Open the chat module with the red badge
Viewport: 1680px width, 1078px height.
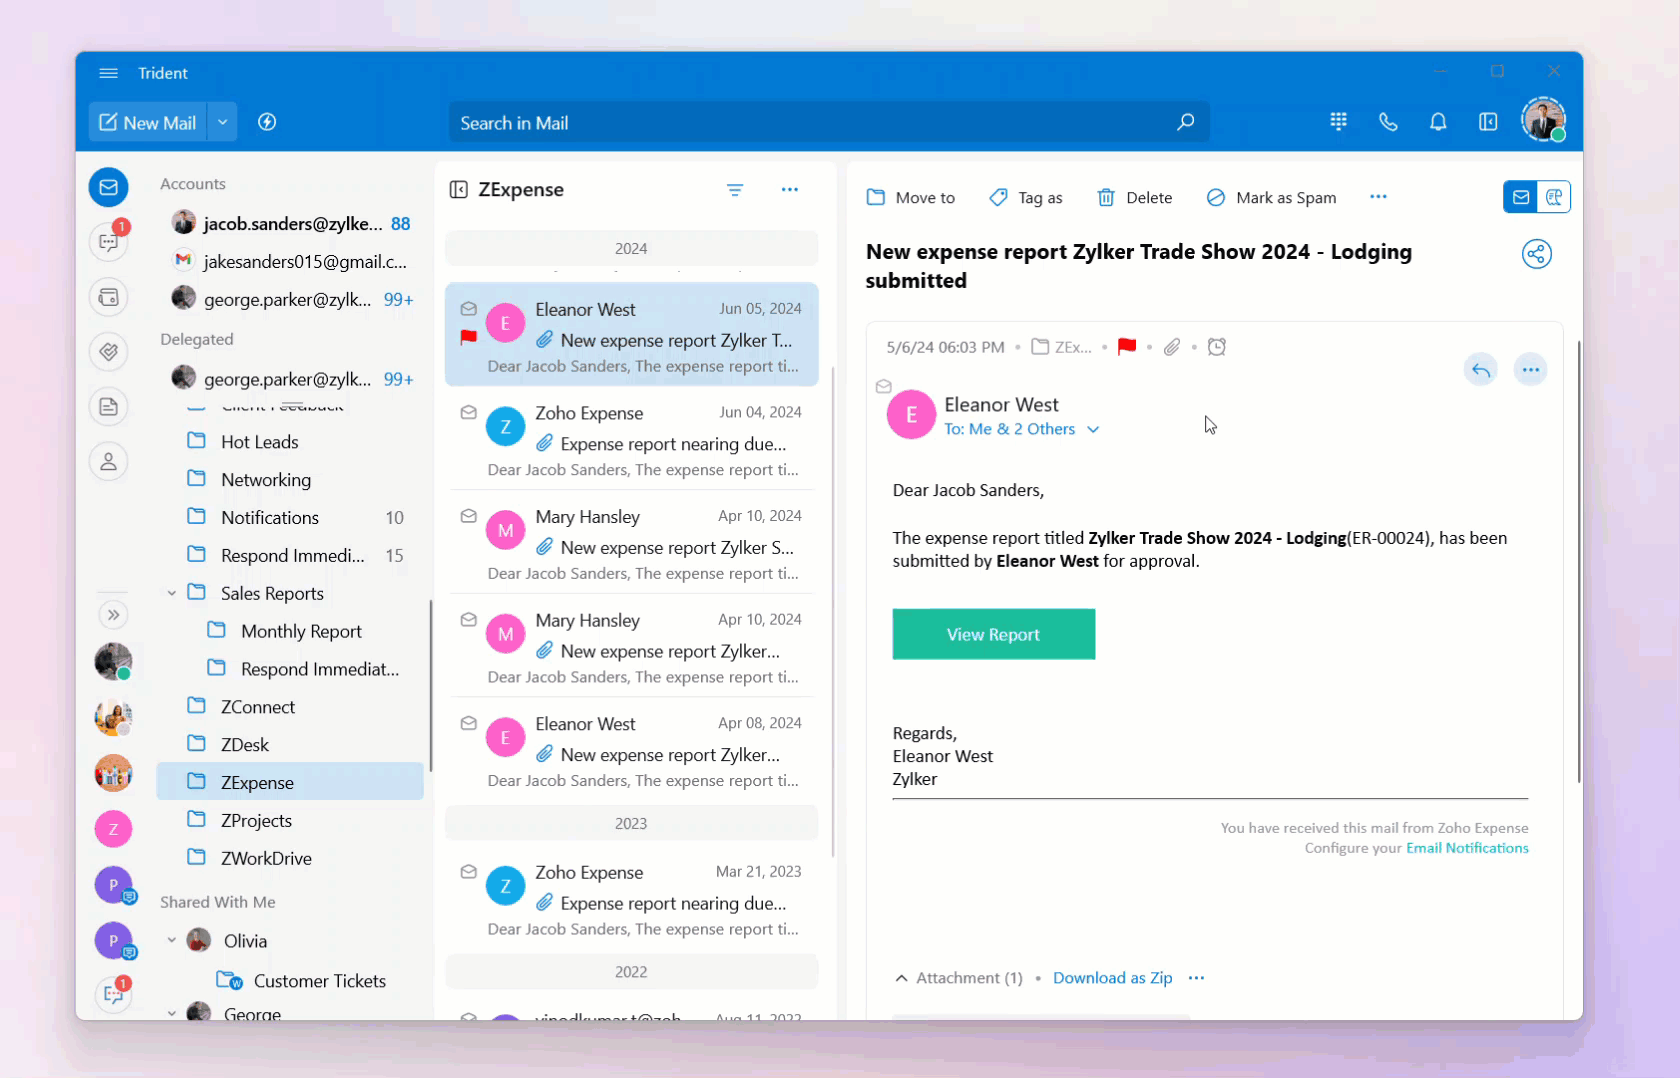click(x=109, y=241)
